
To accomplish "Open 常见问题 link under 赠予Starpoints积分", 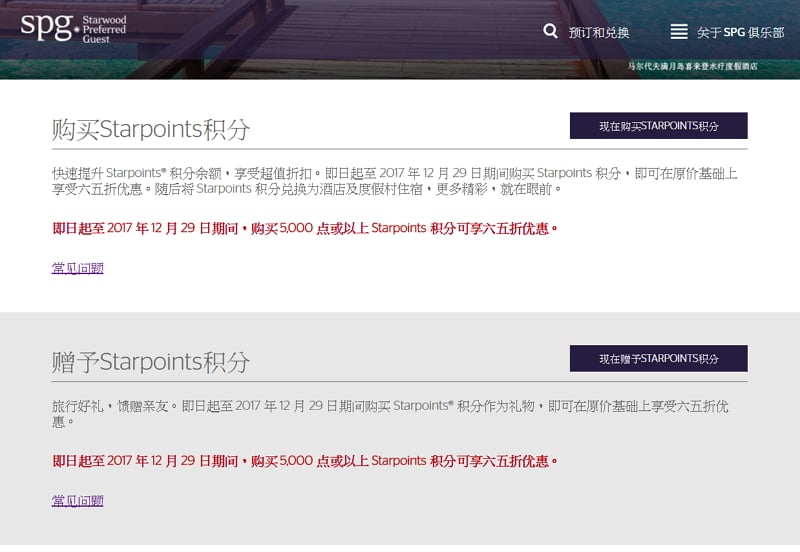I will [x=78, y=500].
